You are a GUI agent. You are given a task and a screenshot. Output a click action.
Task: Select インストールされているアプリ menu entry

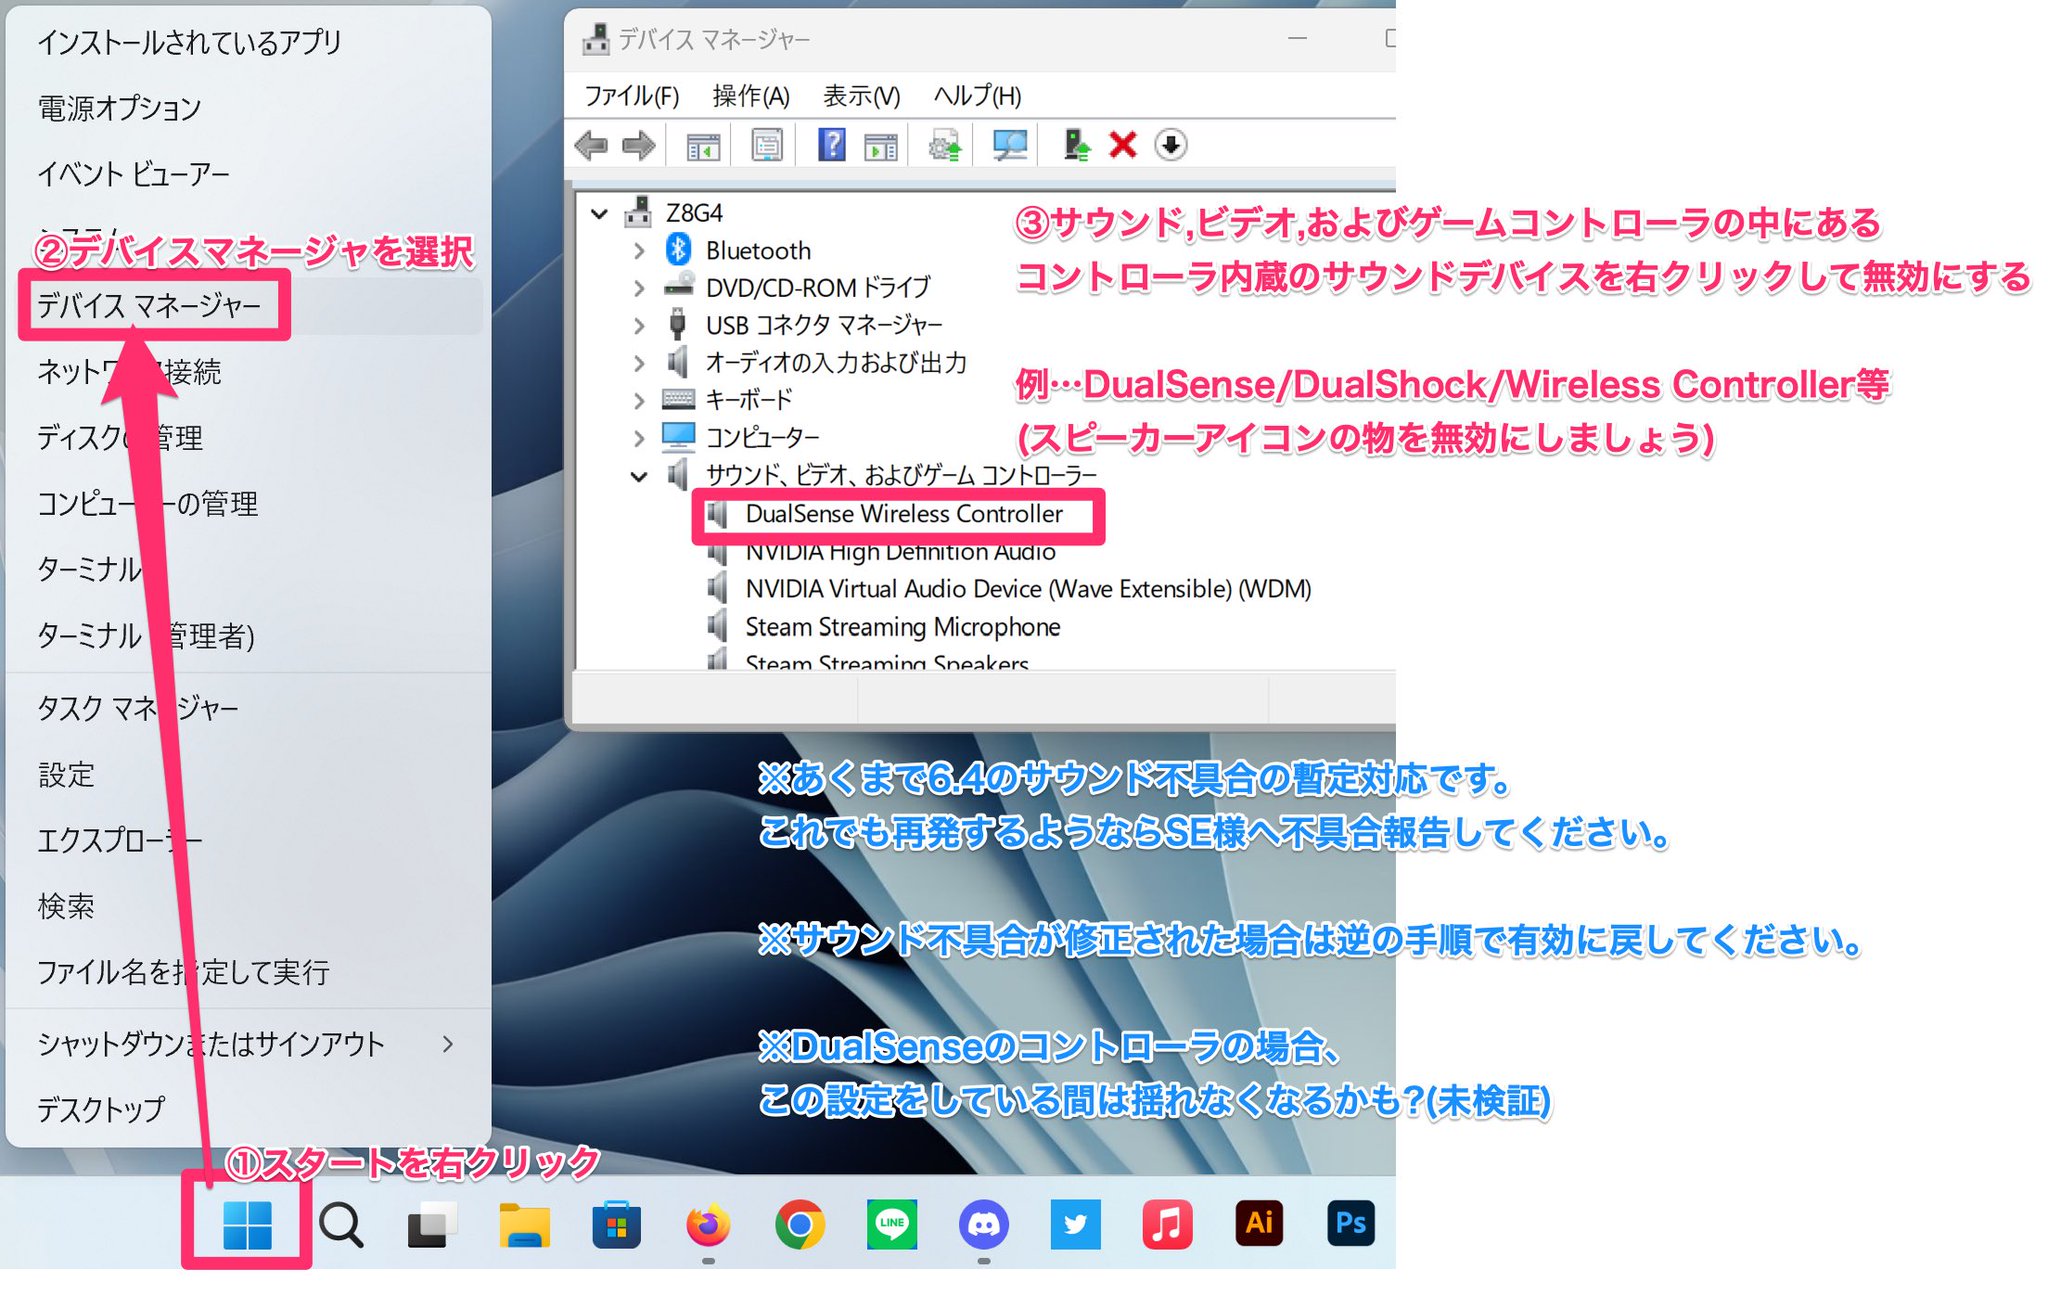coord(245,42)
